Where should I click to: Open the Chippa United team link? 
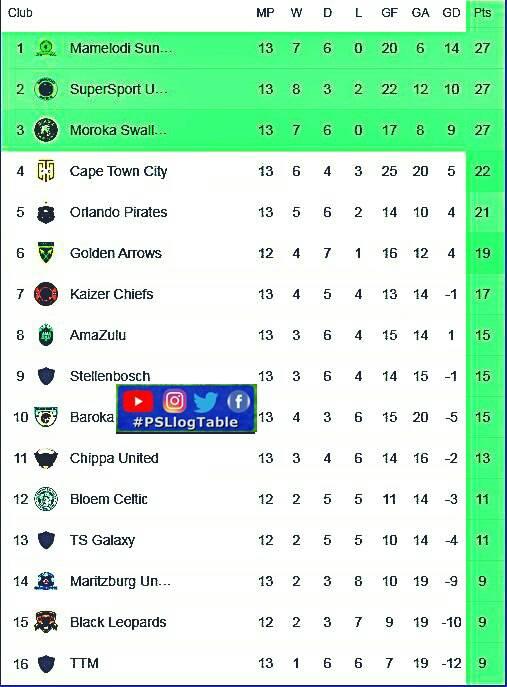[114, 458]
